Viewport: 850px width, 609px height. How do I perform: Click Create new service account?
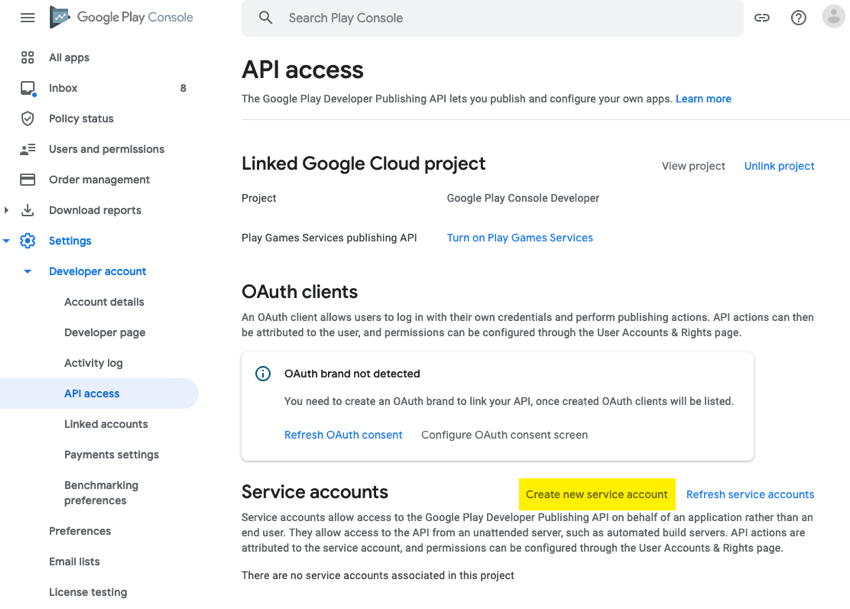(596, 494)
